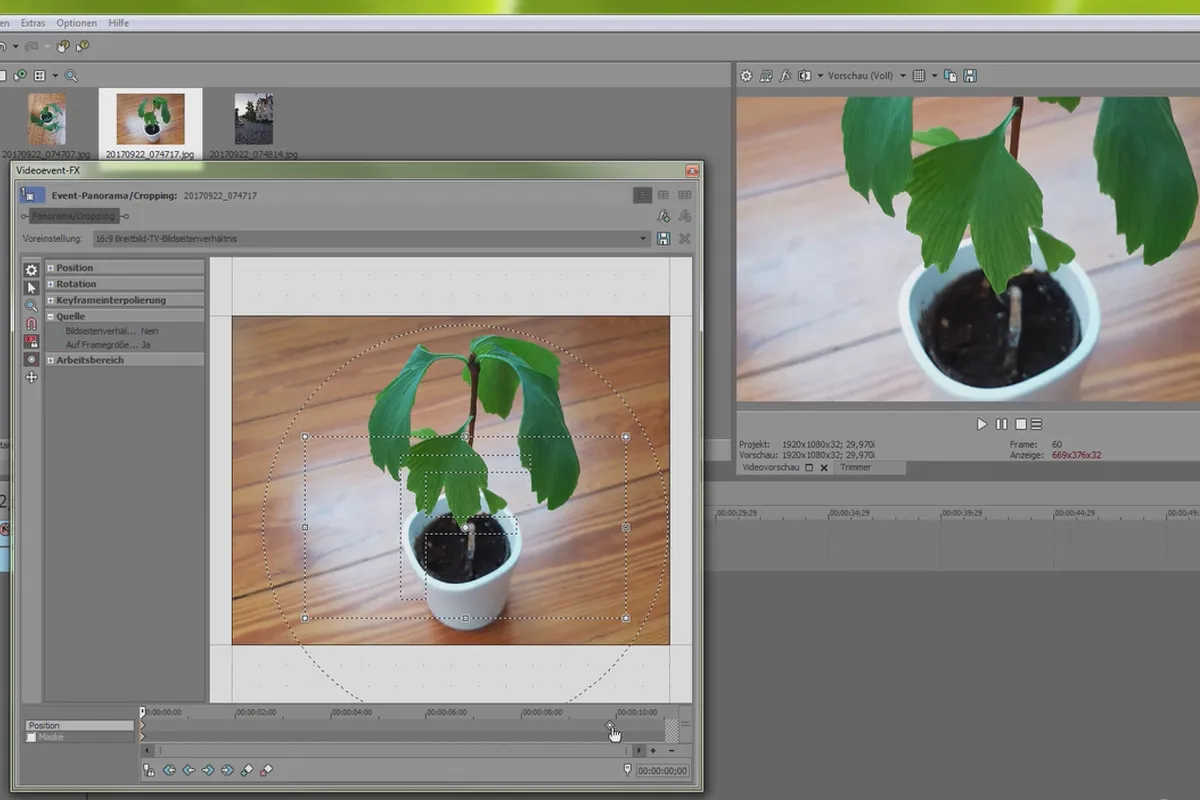Click remove plug-in FX icon
Image resolution: width=1200 pixels, height=800 pixels.
pyautogui.click(x=685, y=216)
